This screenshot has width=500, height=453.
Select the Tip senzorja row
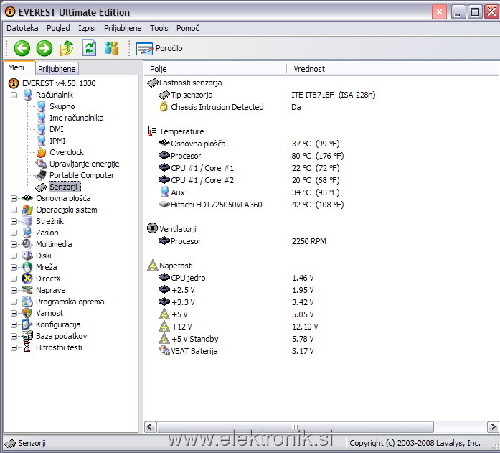pos(267,95)
